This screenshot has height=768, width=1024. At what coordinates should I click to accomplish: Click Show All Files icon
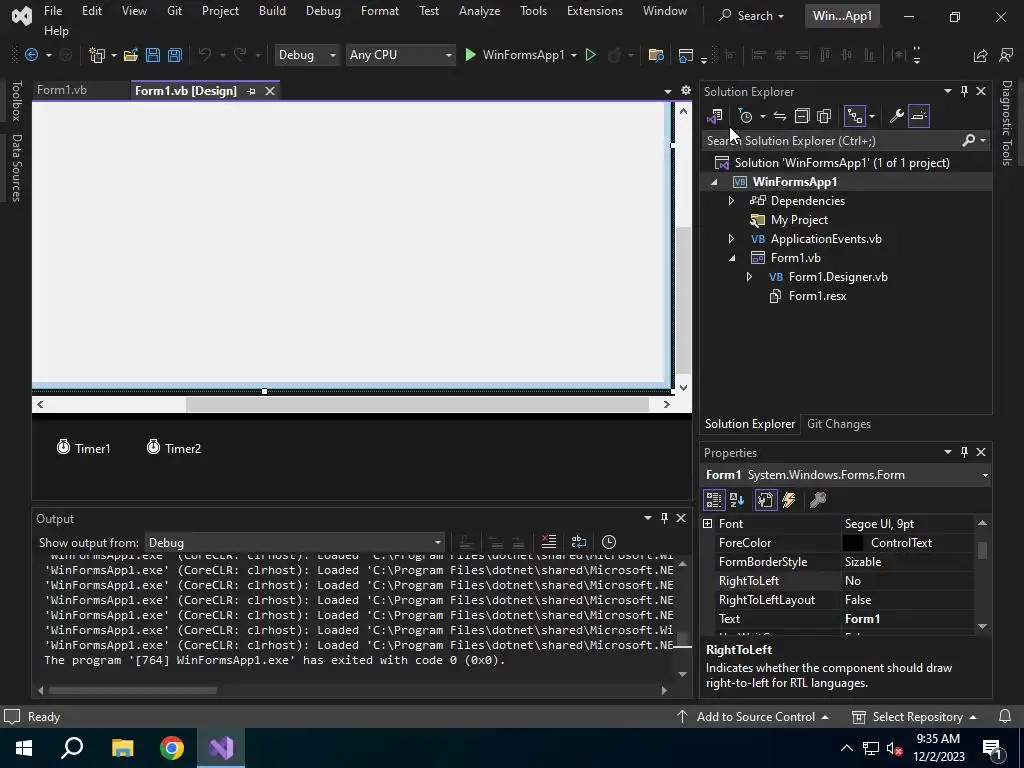tap(824, 116)
